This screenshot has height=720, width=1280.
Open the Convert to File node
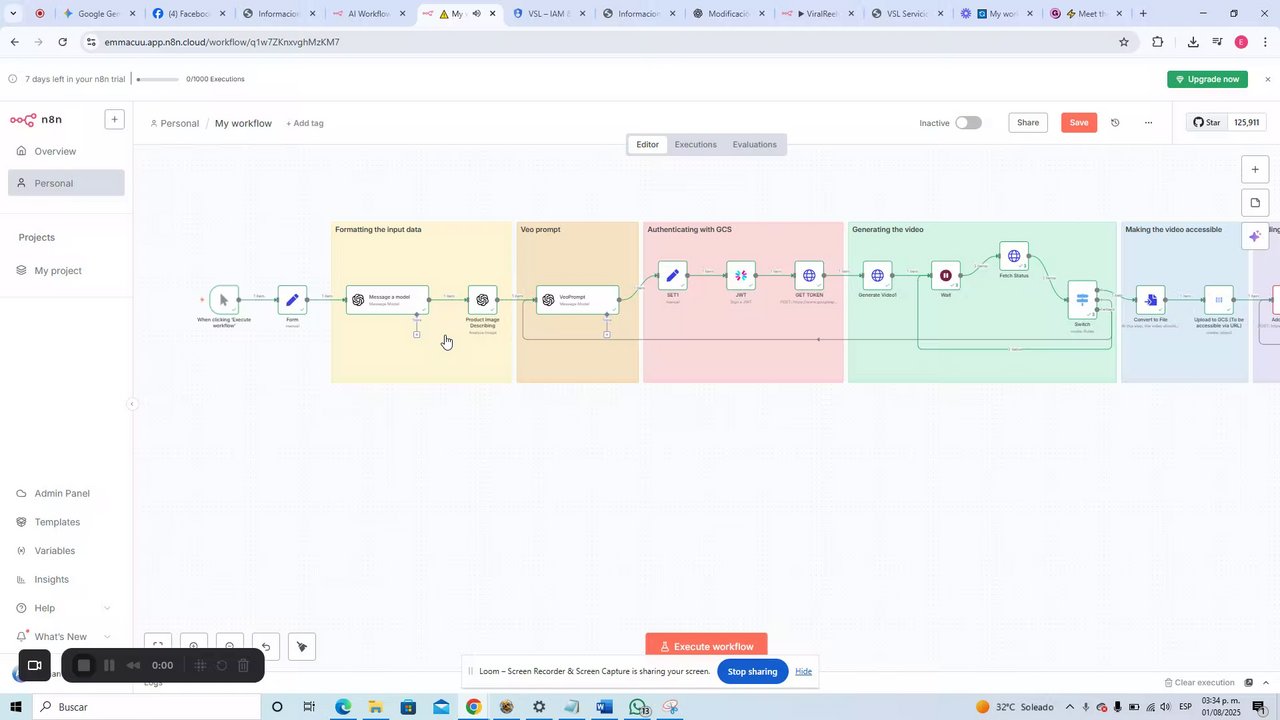(1150, 300)
